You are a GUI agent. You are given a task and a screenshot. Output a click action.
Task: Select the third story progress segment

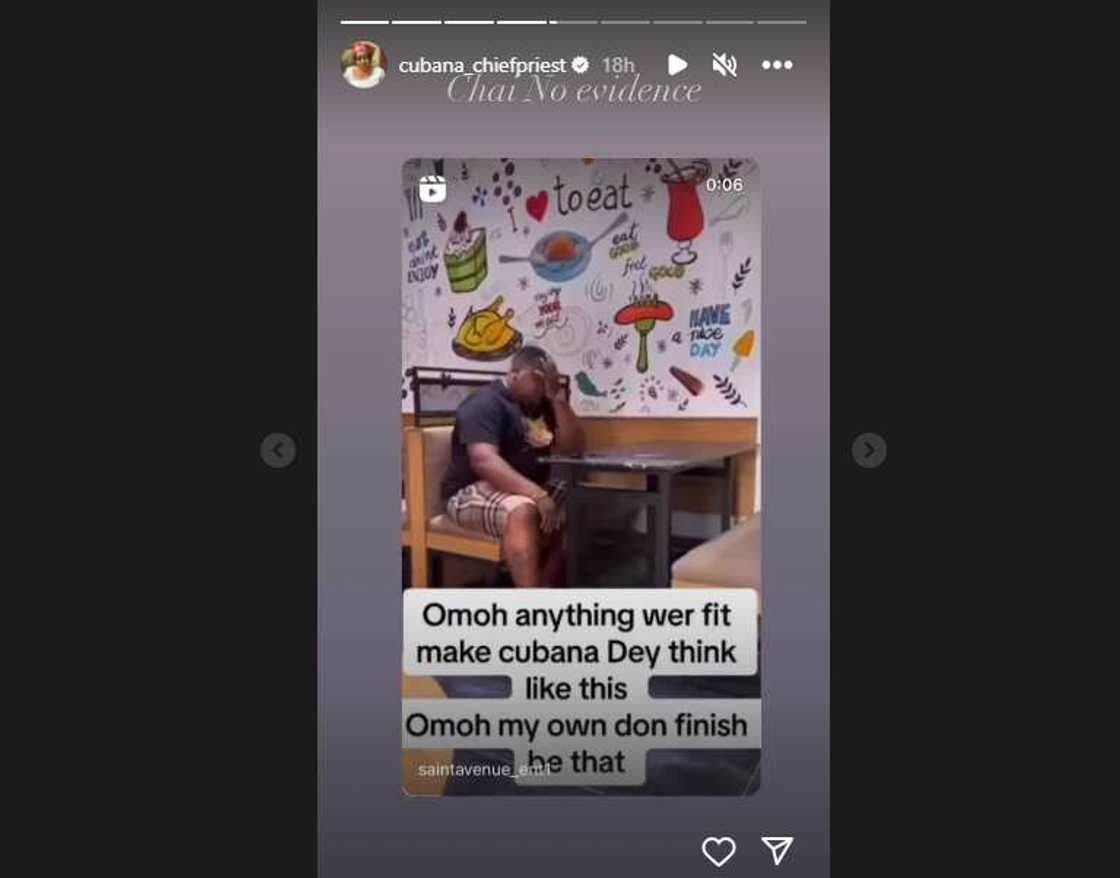point(469,22)
